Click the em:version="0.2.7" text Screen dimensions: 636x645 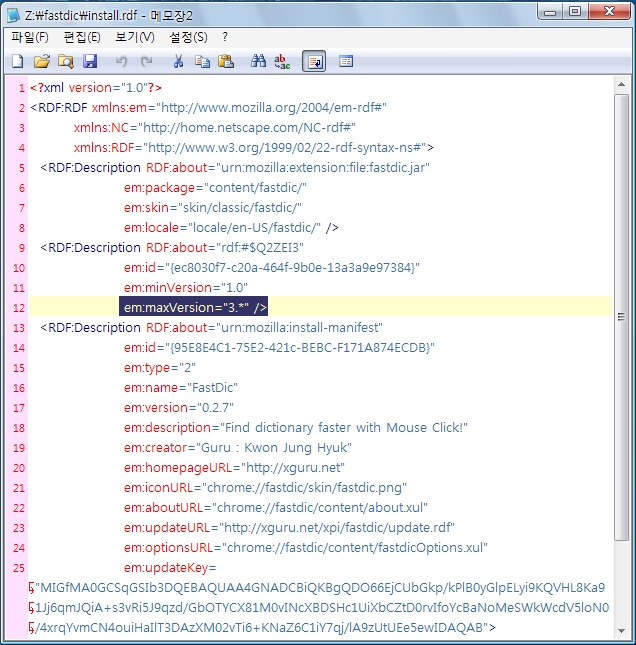point(179,408)
